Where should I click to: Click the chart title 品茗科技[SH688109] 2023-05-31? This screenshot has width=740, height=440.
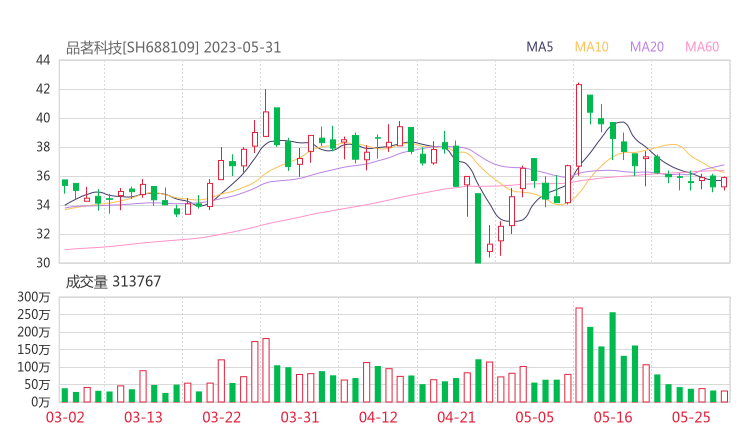pos(173,48)
